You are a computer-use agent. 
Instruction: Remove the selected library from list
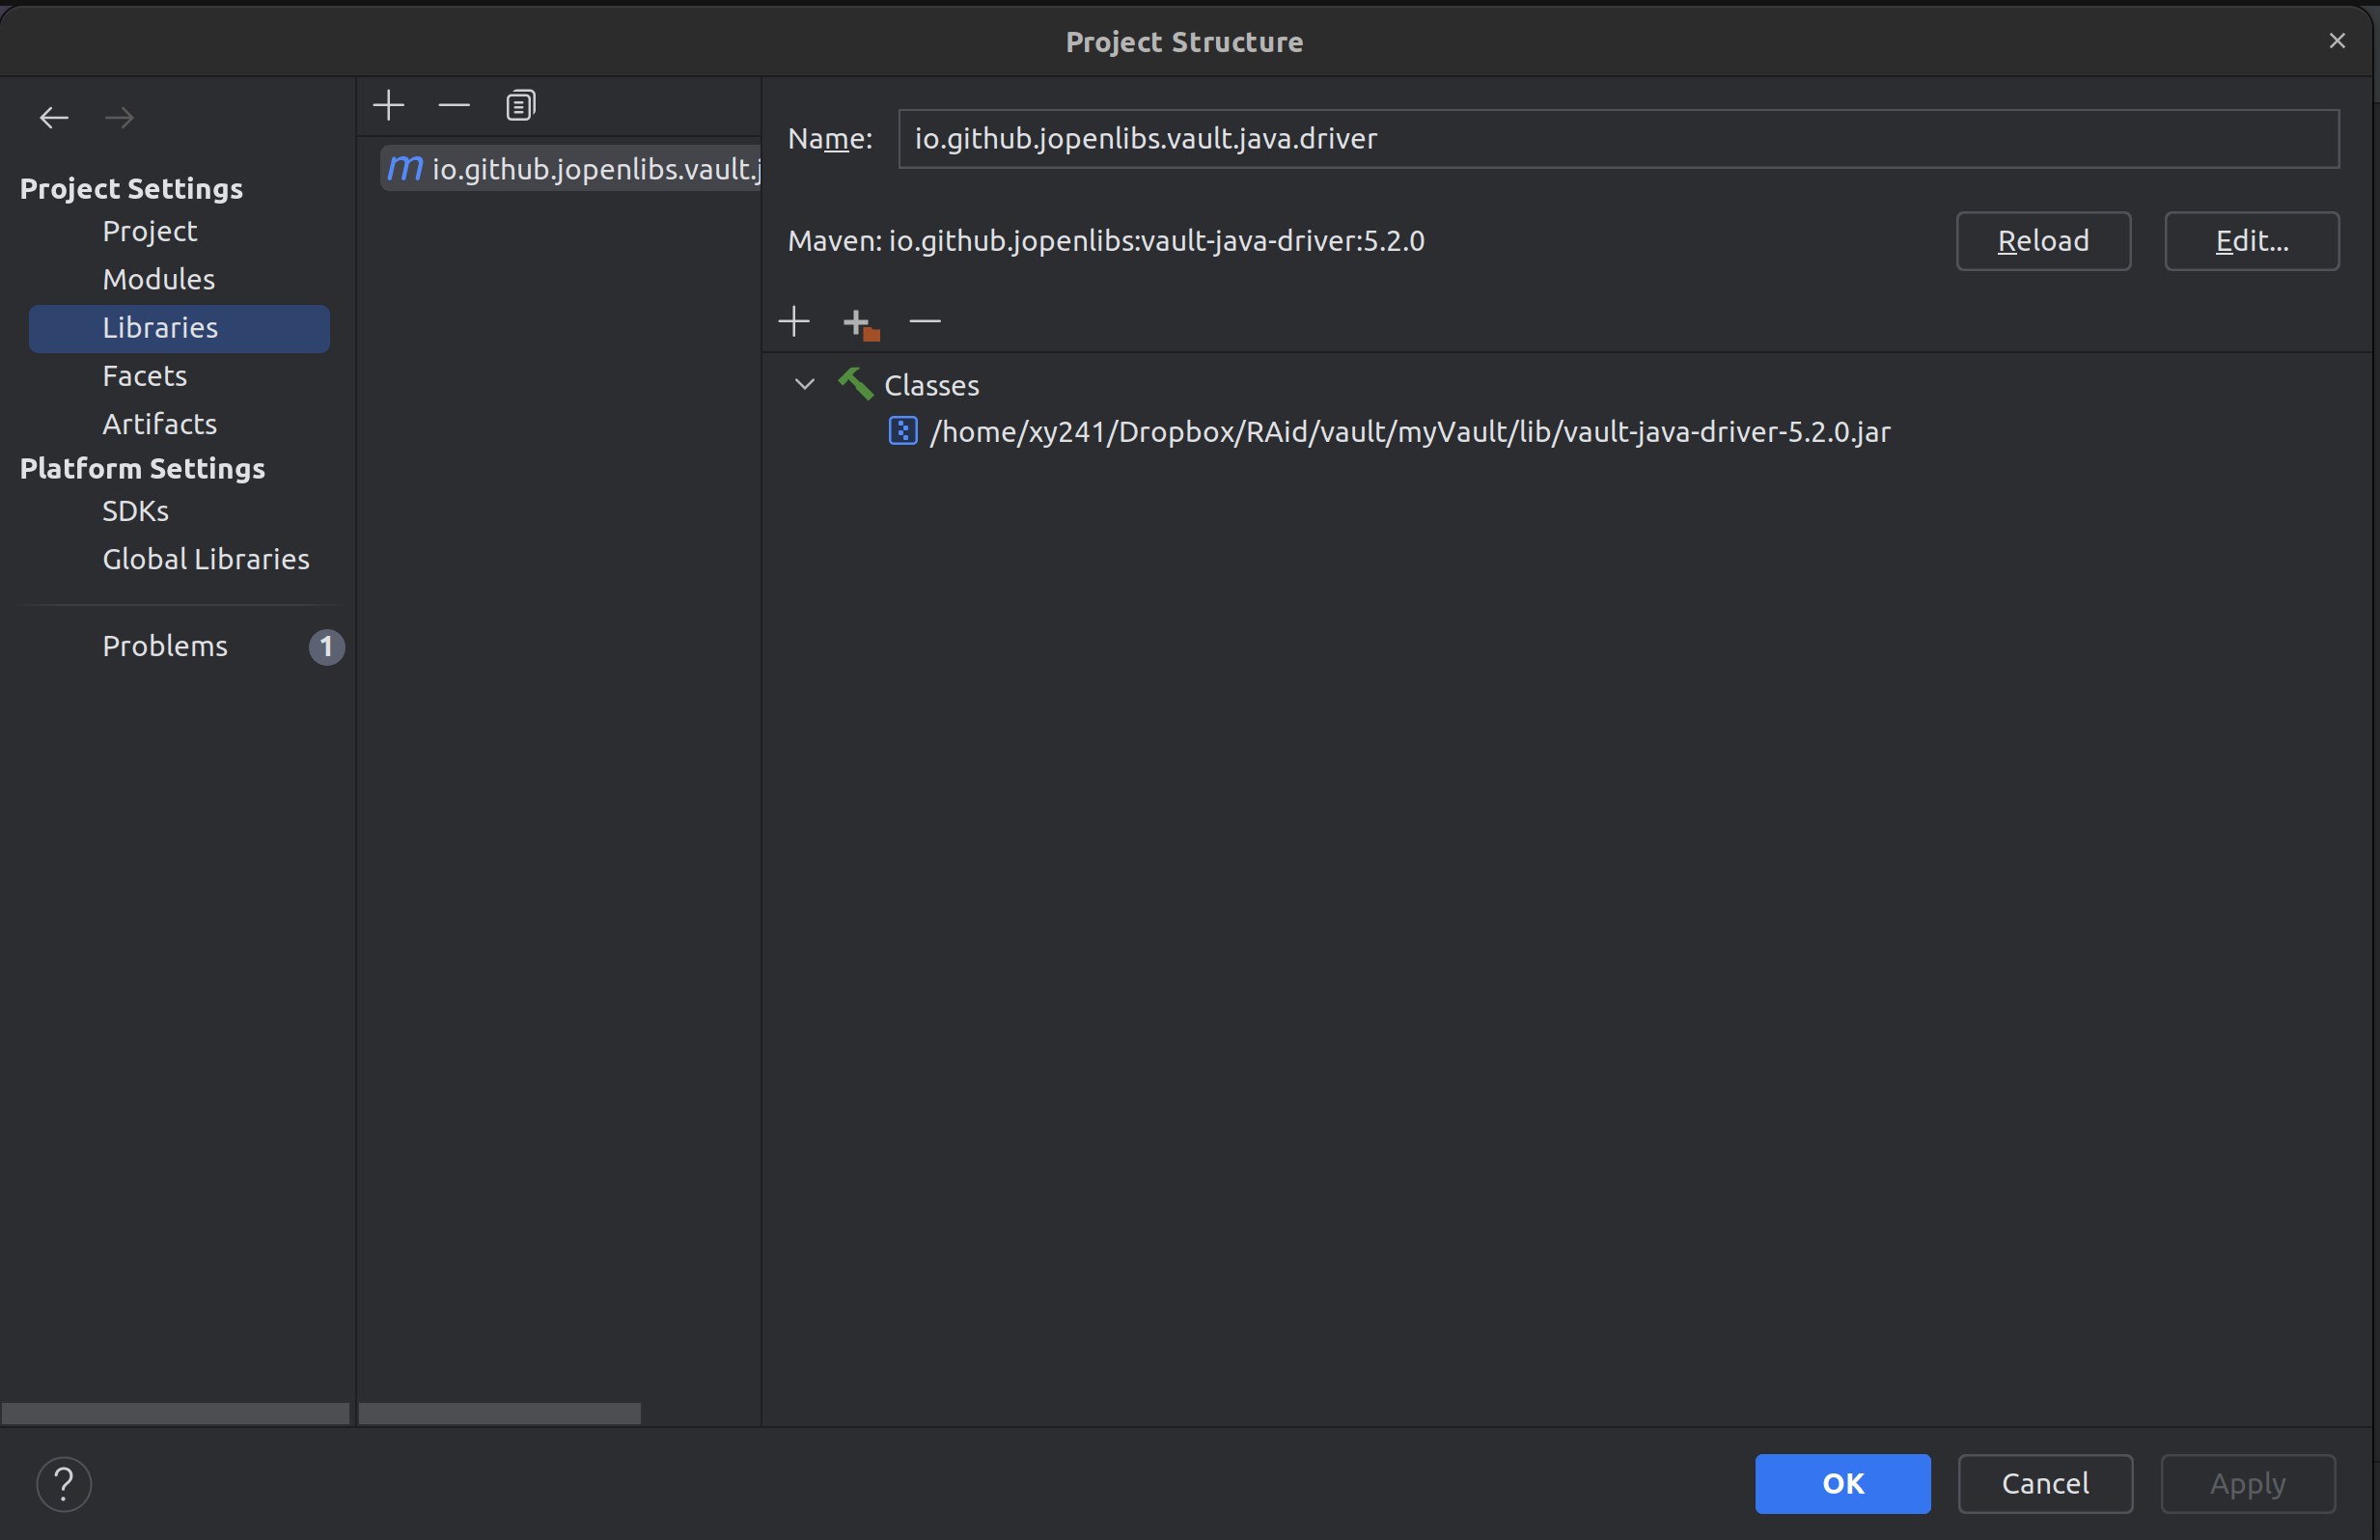454,105
